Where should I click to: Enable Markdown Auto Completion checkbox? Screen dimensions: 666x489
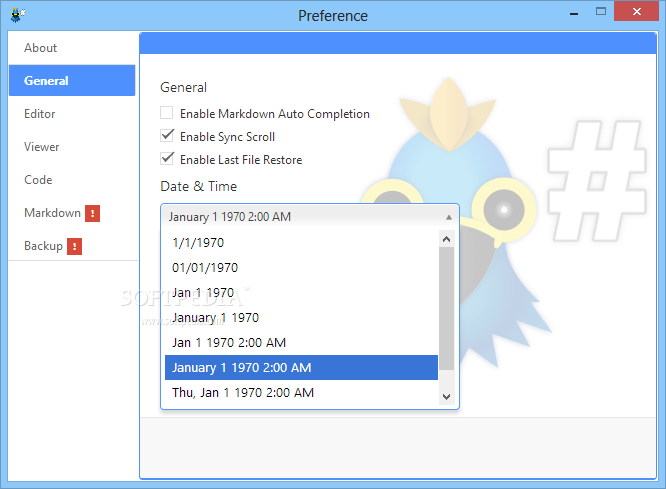[x=166, y=113]
